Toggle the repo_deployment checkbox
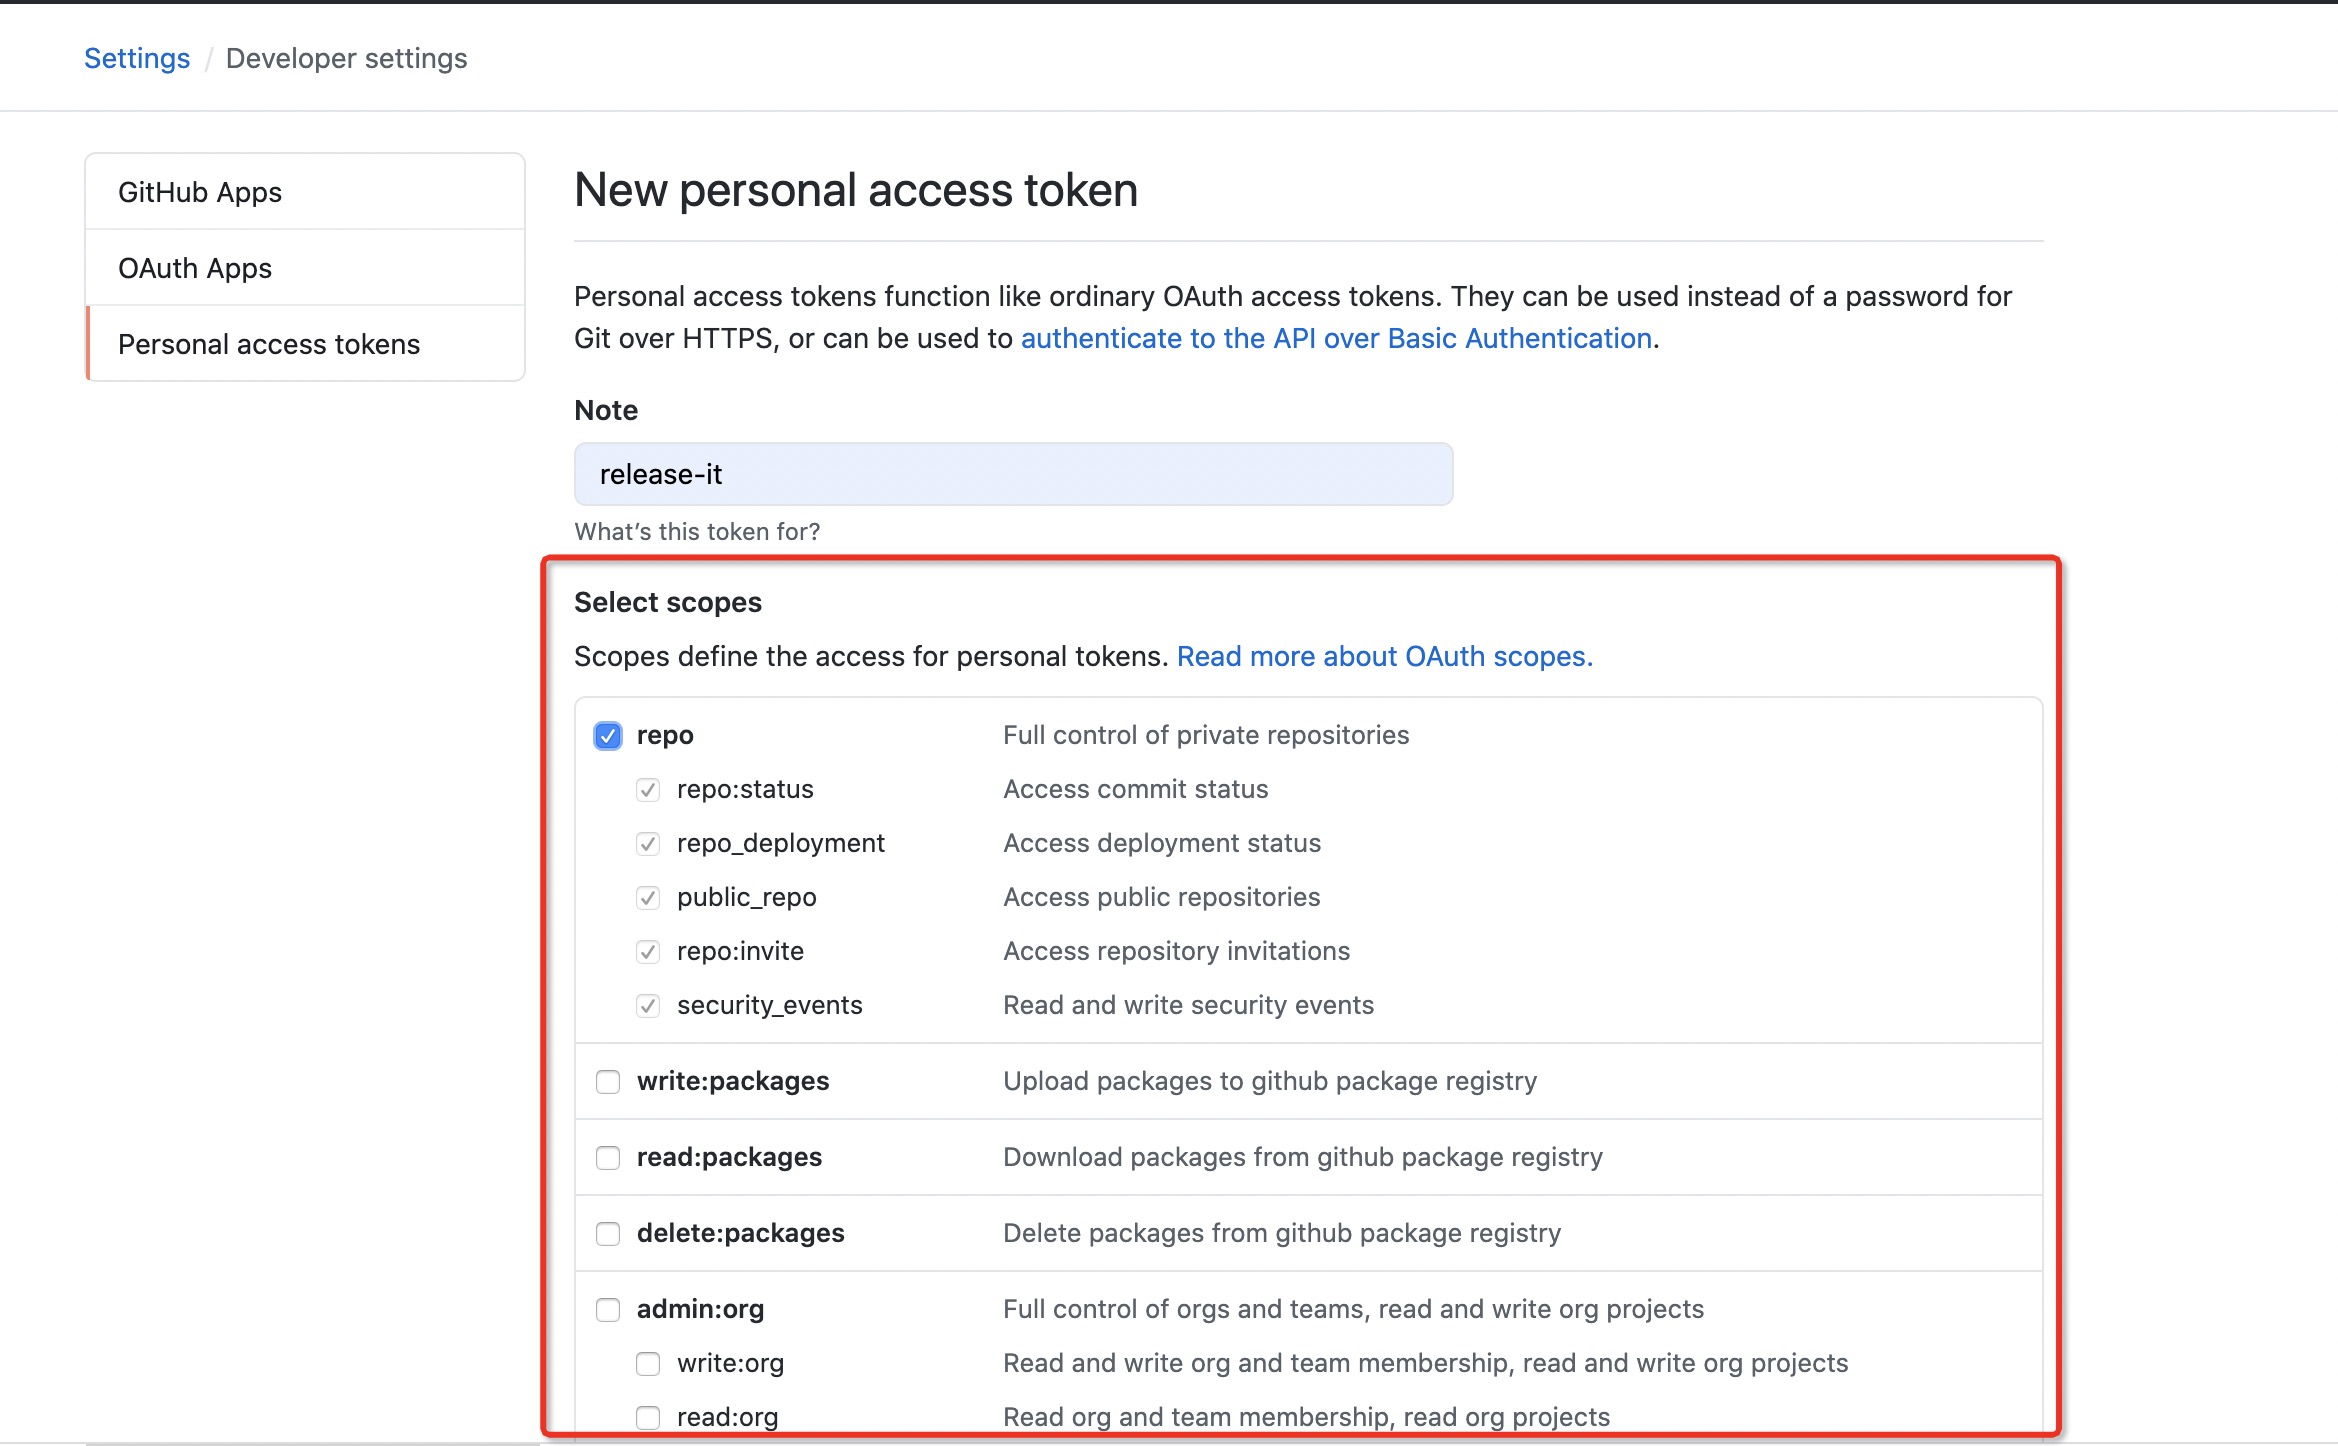 [x=648, y=844]
